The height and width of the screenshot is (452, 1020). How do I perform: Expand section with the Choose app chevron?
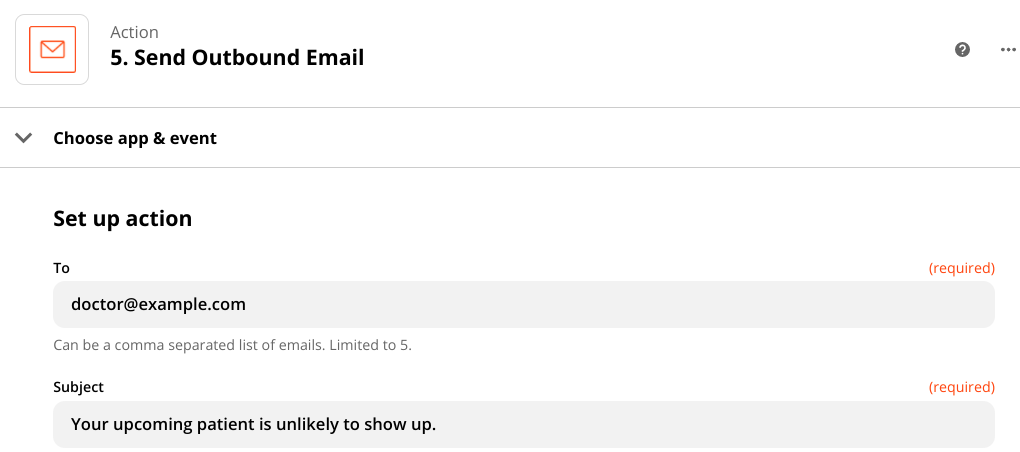pyautogui.click(x=24, y=138)
